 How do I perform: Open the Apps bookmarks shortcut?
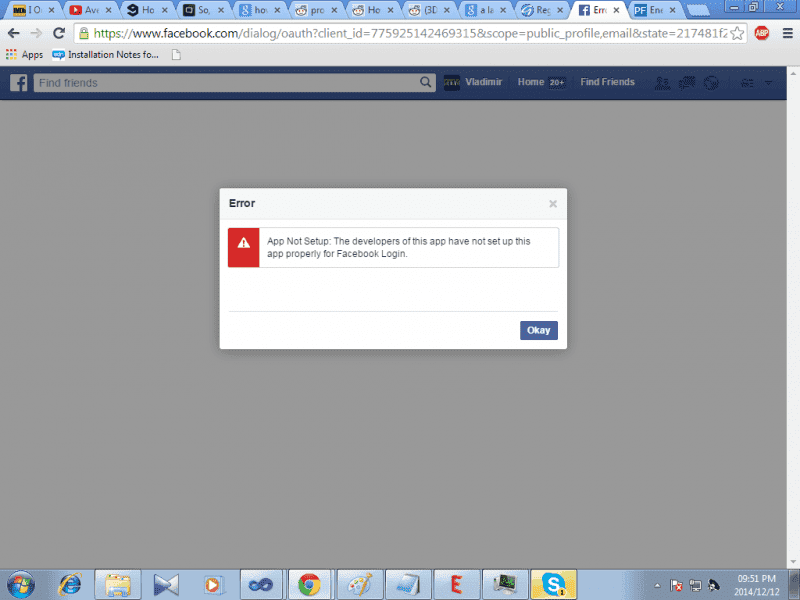click(24, 55)
